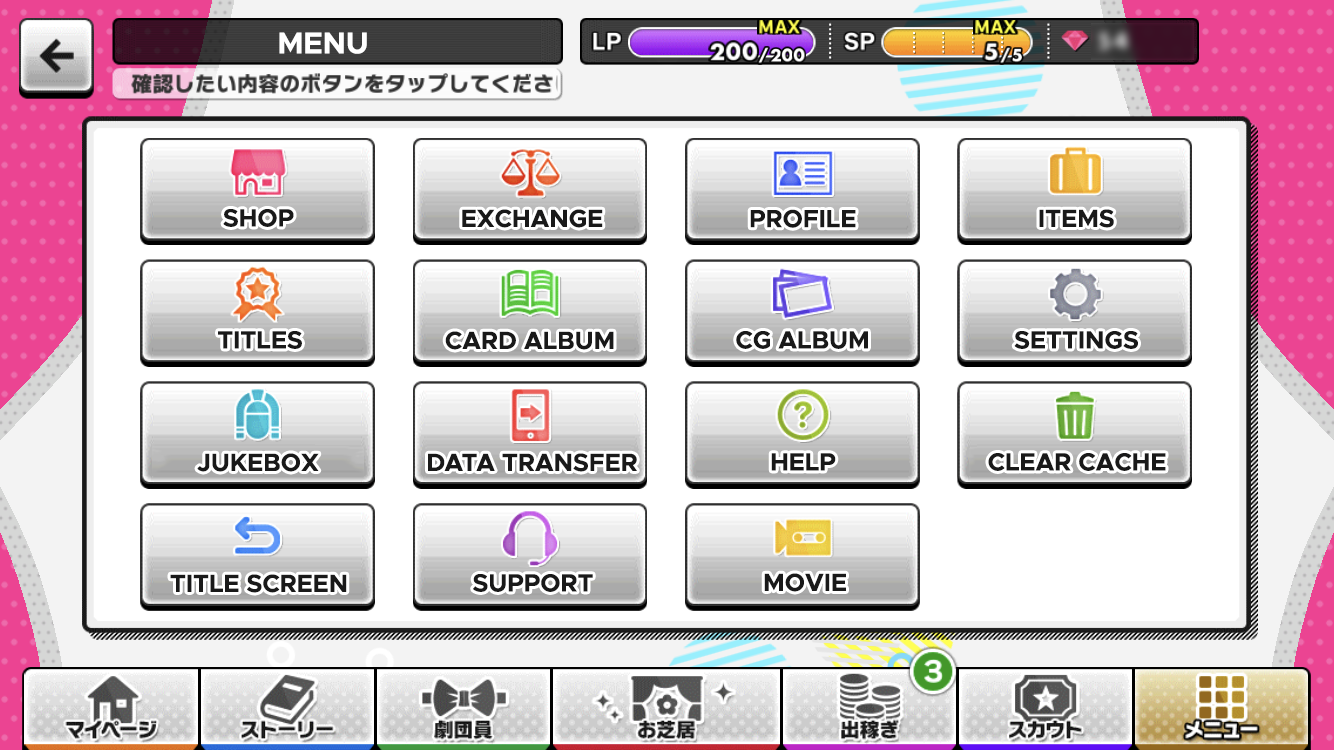Screen dimensions: 1334x750
Task: Open the HELP question mark button
Action: click(x=802, y=434)
